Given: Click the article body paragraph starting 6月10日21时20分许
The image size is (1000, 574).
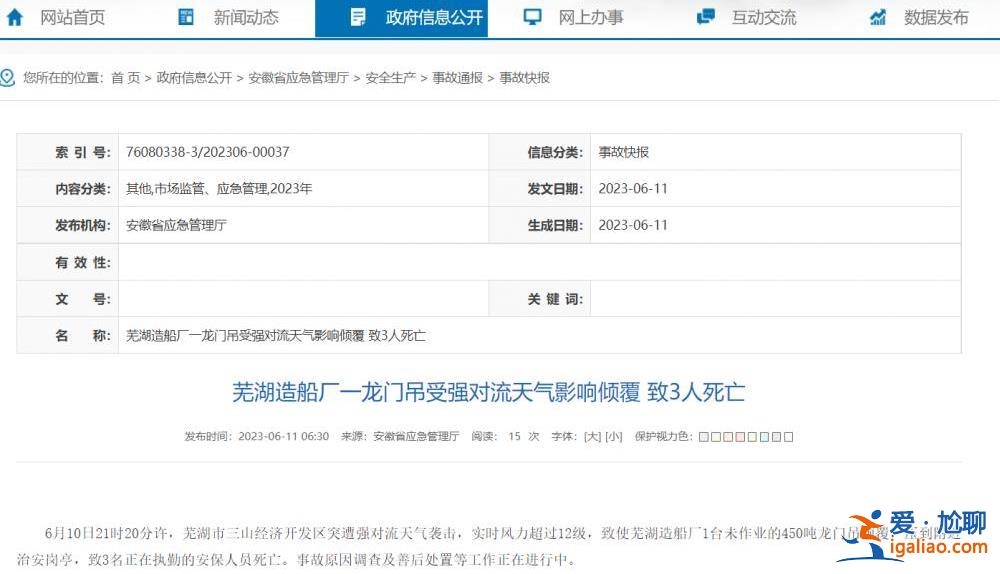Looking at the screenshot, I should [x=489, y=546].
